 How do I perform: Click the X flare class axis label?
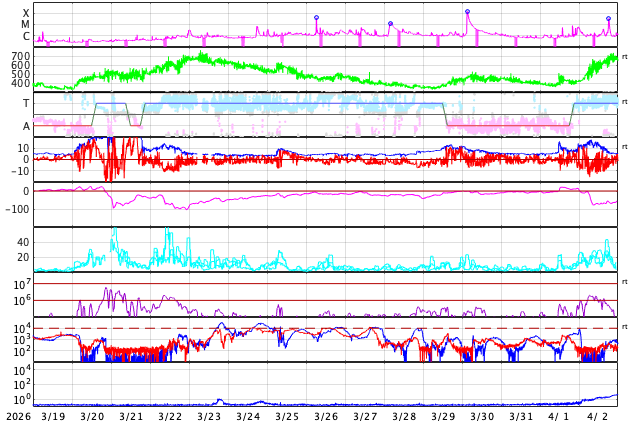[26, 13]
